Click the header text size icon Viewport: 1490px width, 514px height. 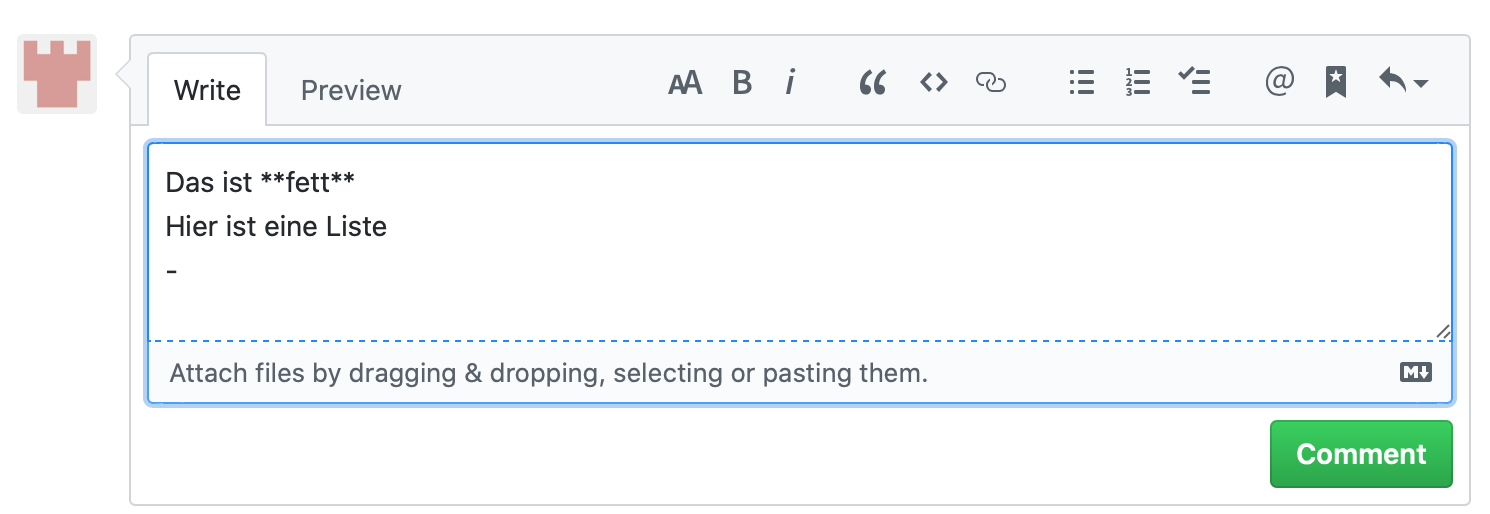click(x=685, y=83)
